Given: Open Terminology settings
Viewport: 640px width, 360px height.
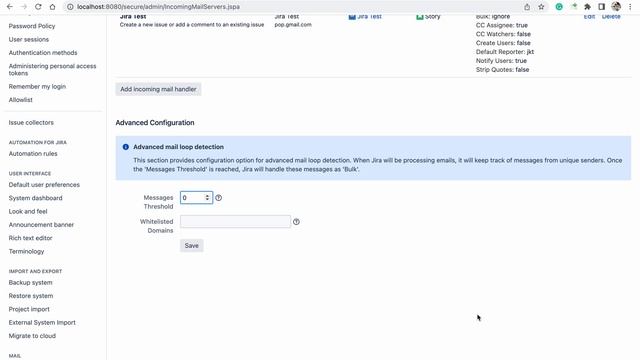Looking at the screenshot, I should tap(26, 251).
